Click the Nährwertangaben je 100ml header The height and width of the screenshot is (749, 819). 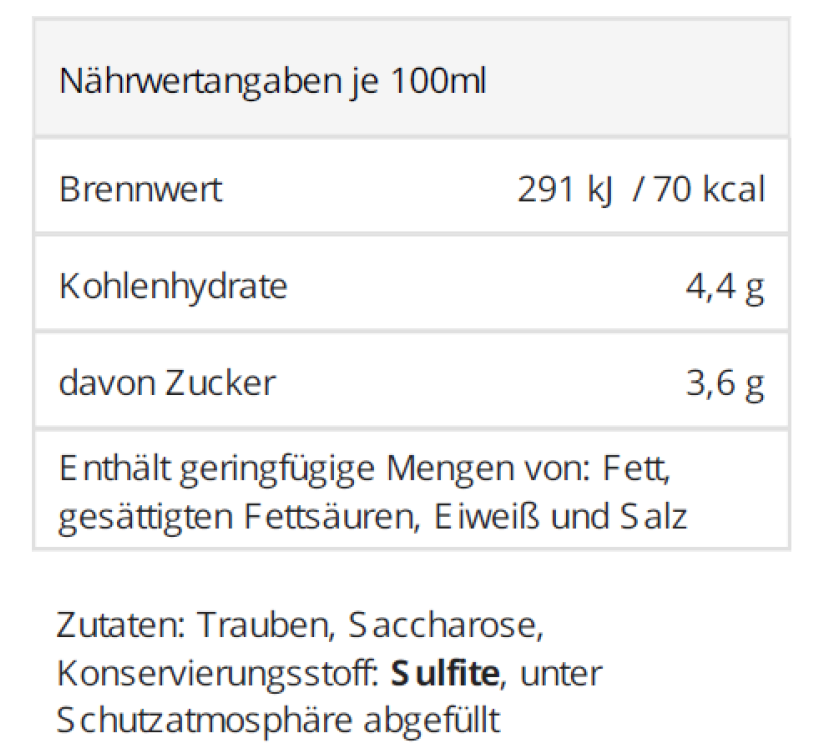[x=273, y=81]
